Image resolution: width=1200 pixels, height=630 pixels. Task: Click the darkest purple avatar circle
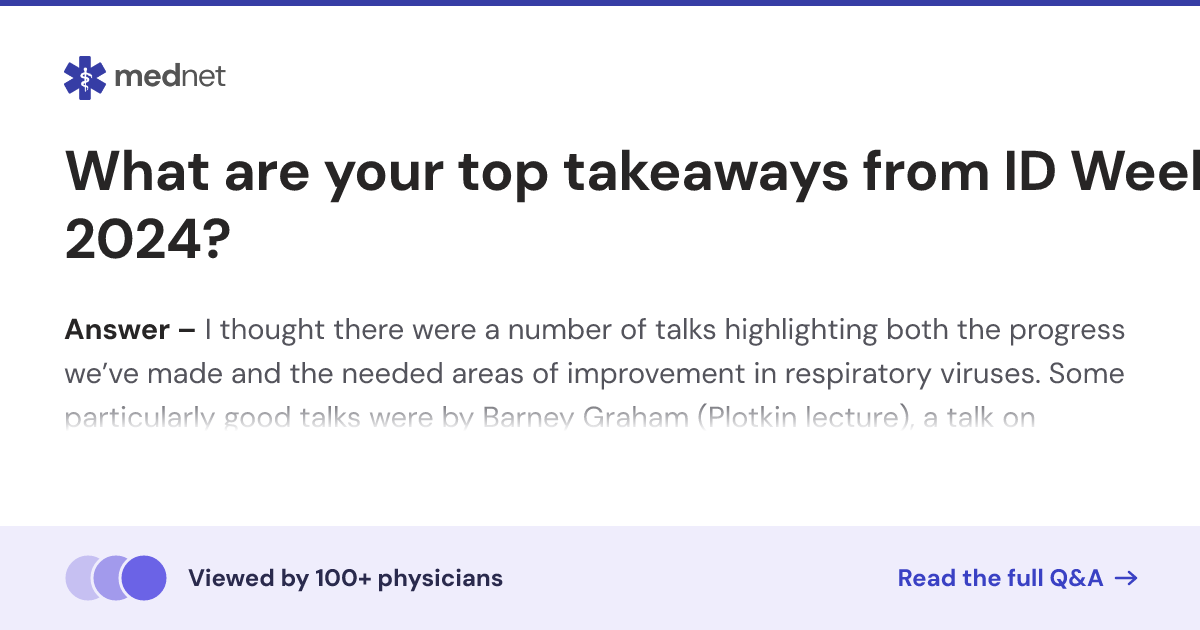pos(143,578)
